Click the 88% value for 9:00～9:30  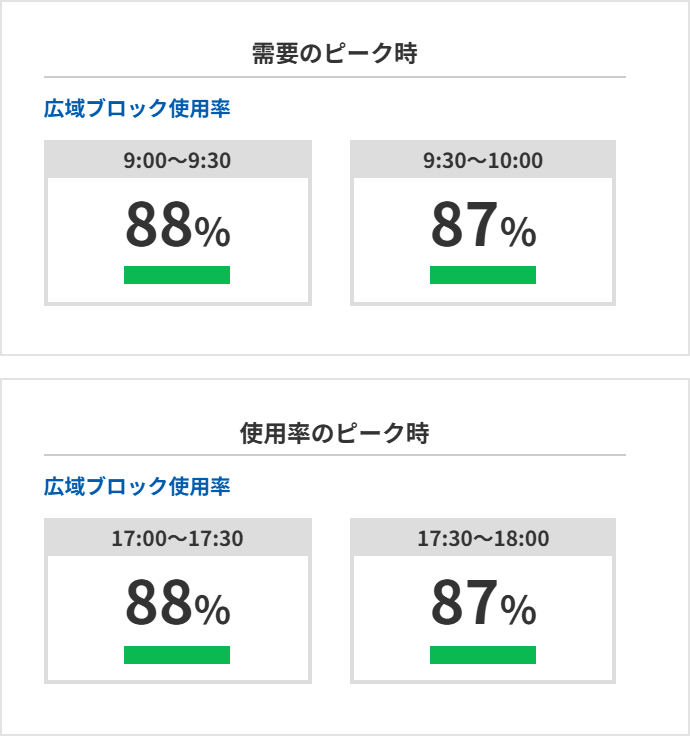click(177, 224)
